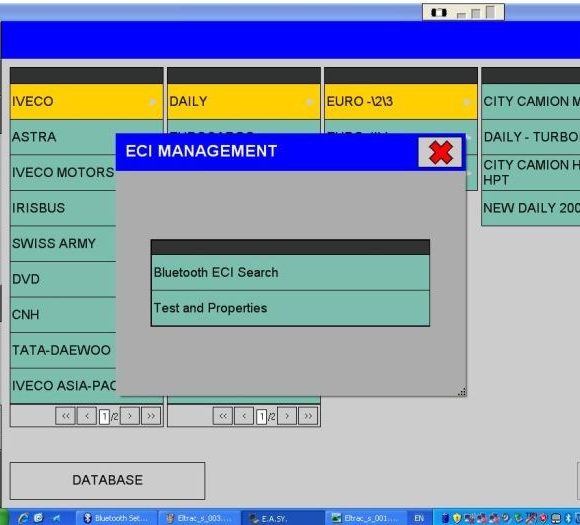Select EURO -\2\3 in the third column

click(x=401, y=101)
